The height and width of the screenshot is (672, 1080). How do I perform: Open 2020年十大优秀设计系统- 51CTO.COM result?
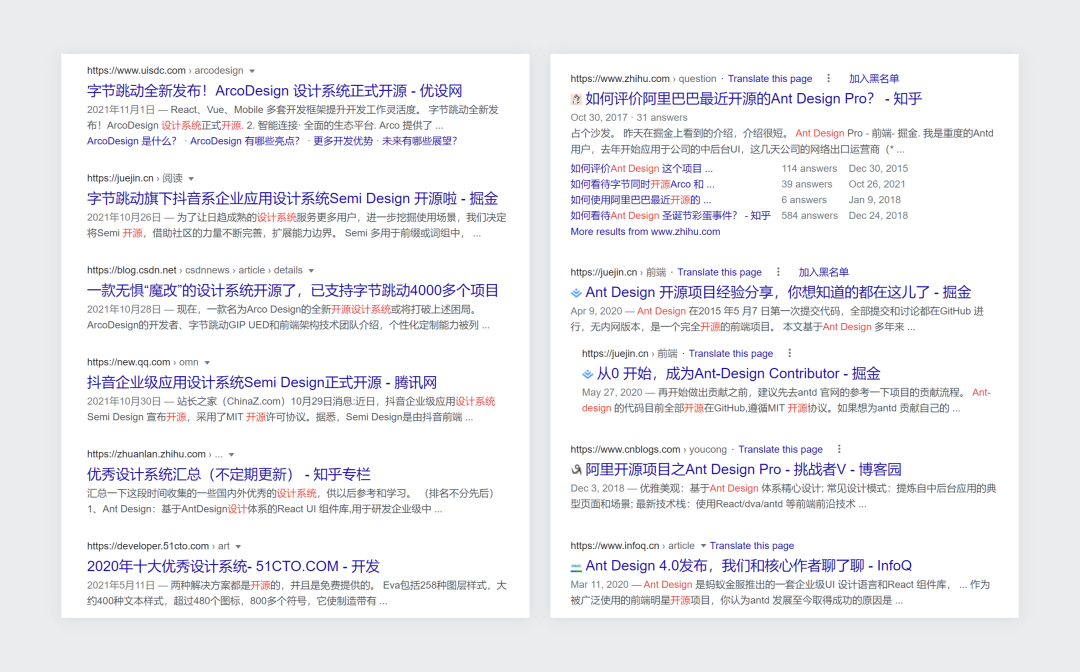[233, 566]
